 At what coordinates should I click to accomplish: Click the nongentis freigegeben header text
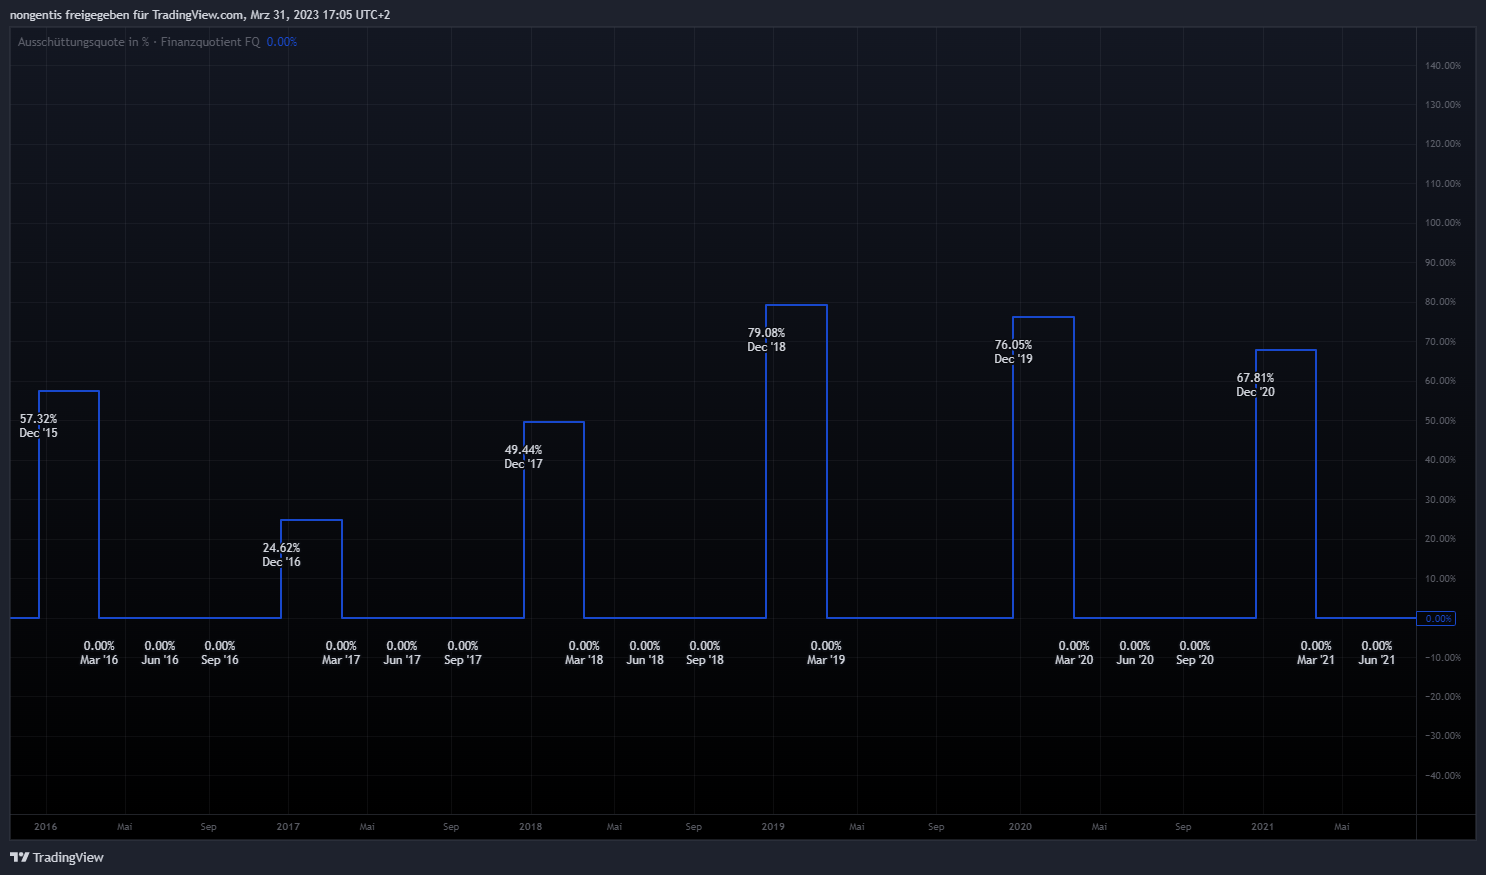(x=199, y=15)
